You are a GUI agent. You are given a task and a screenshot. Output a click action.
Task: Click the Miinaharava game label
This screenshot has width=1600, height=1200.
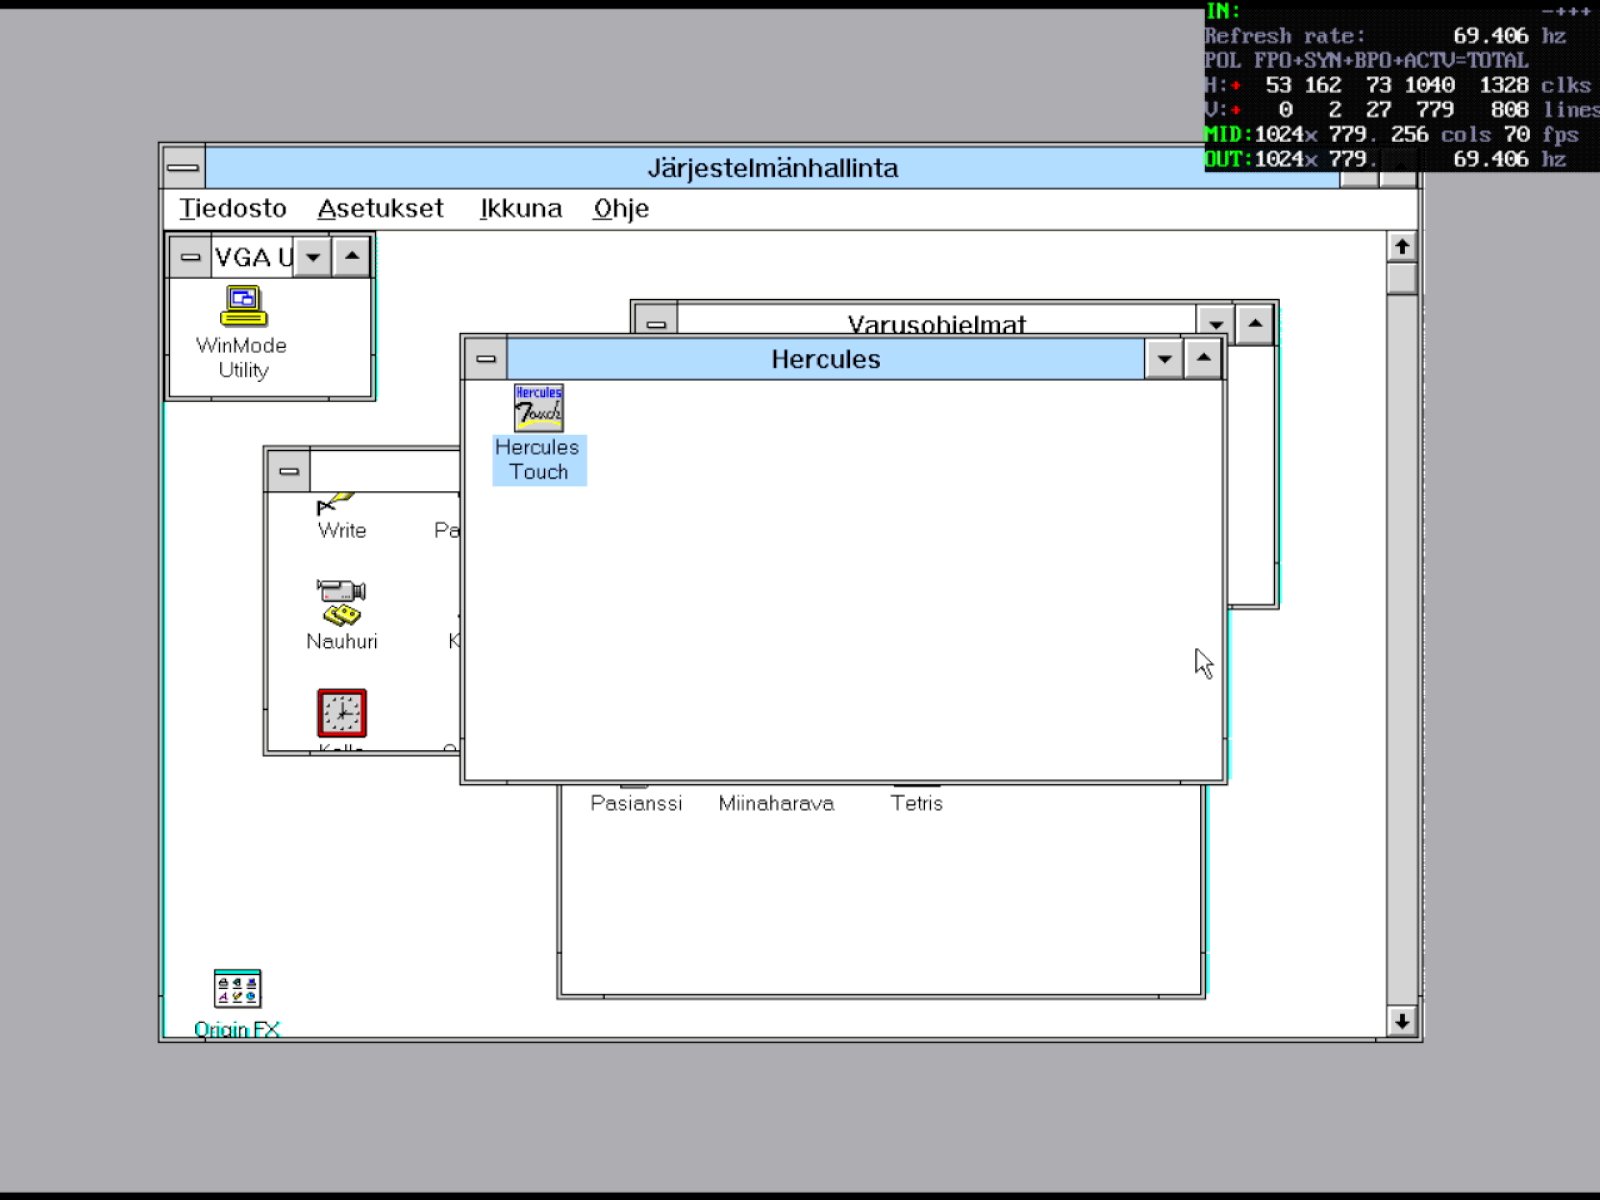[x=776, y=803]
